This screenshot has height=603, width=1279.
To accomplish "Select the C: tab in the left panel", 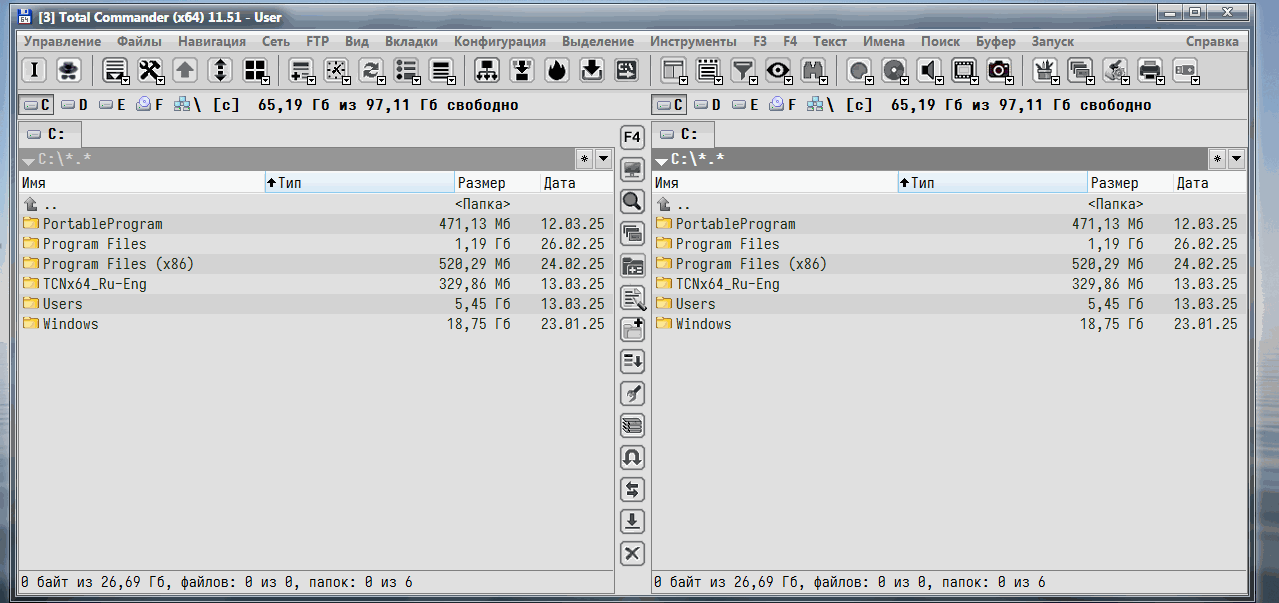I will tap(50, 134).
